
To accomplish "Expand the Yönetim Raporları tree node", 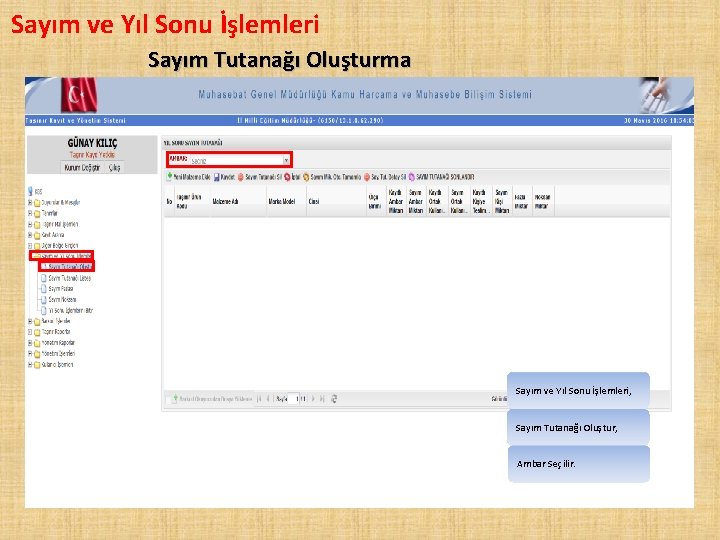I will coord(30,343).
